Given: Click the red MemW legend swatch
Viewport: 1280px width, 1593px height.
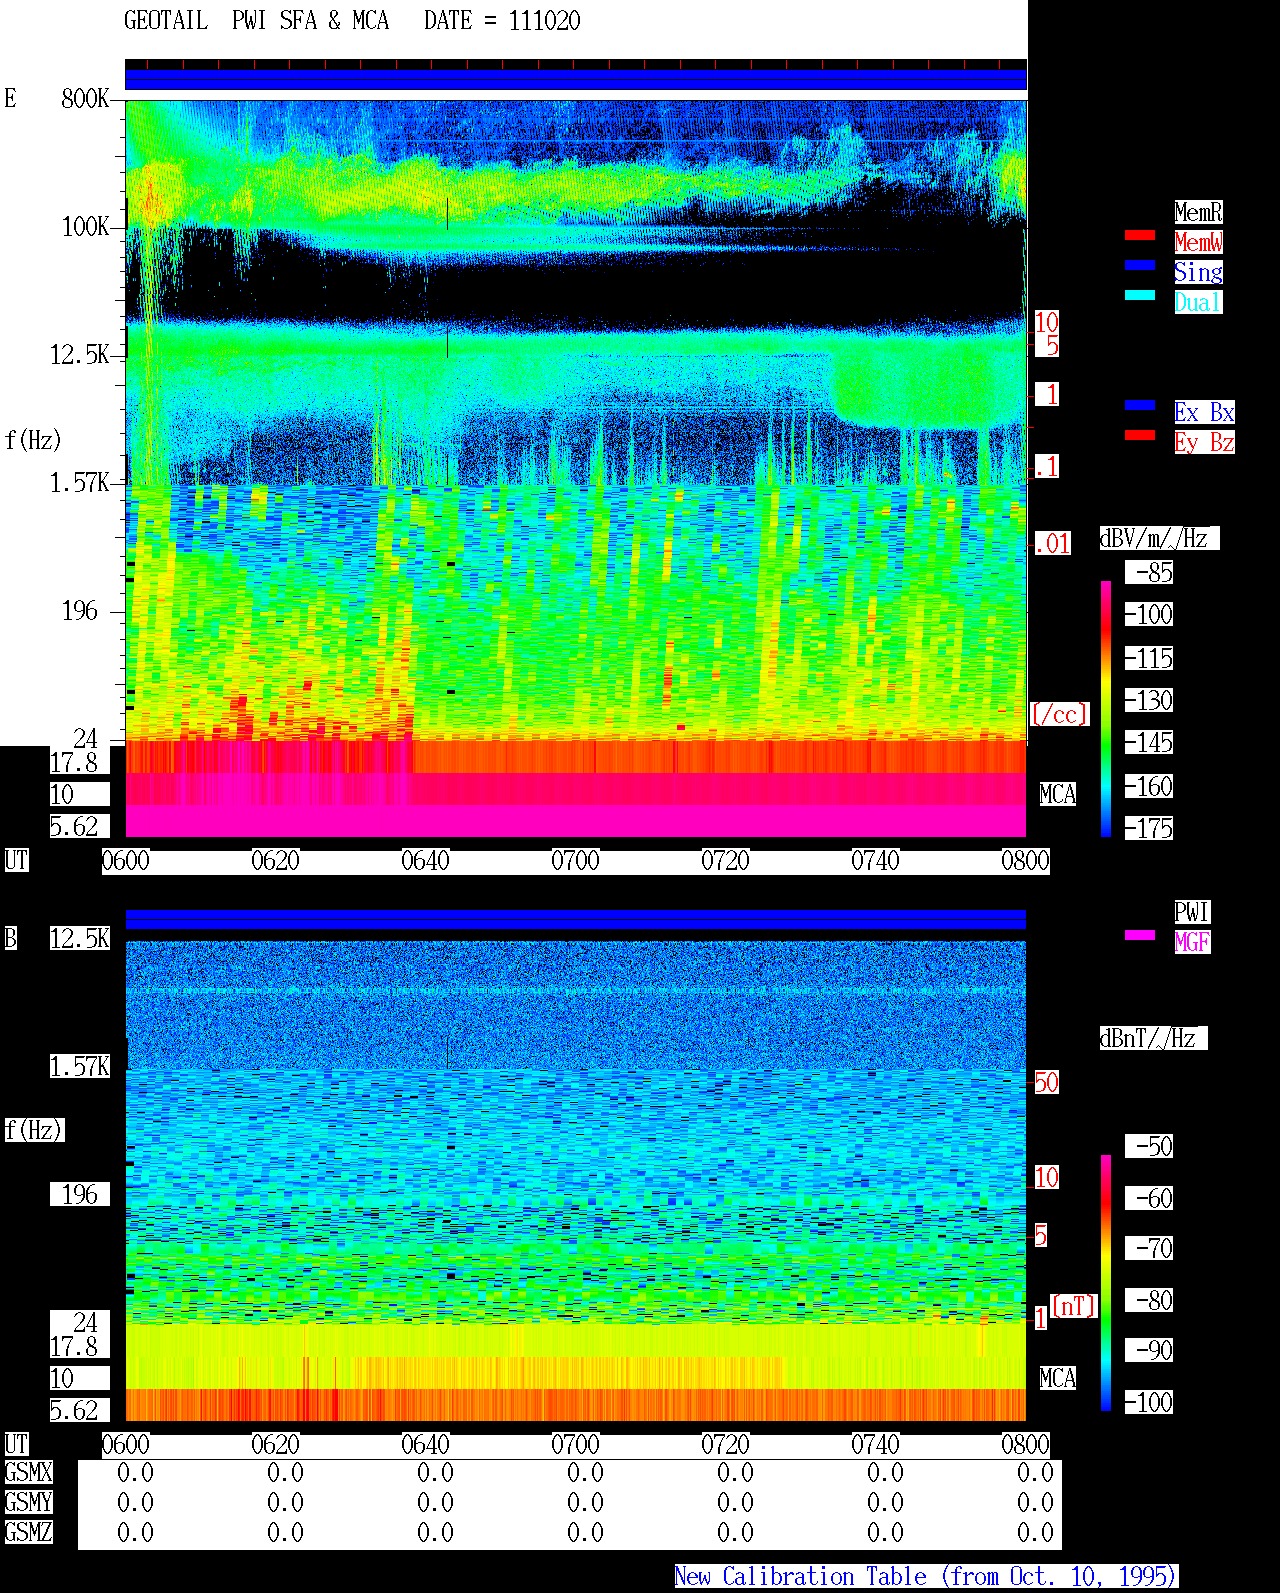Looking at the screenshot, I should tap(1140, 236).
